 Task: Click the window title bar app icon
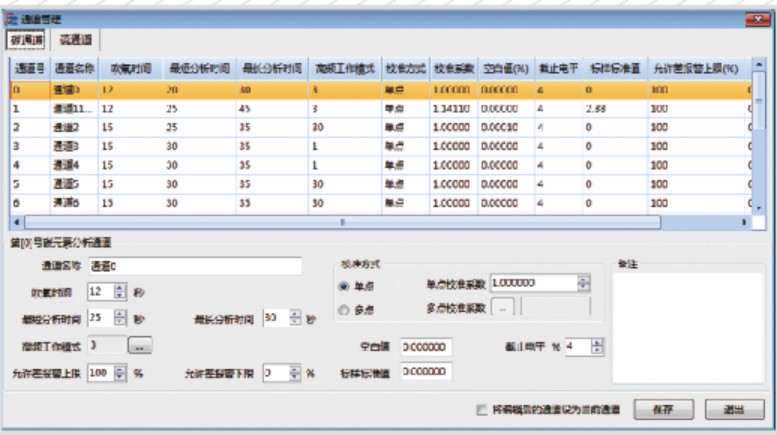[x=12, y=20]
